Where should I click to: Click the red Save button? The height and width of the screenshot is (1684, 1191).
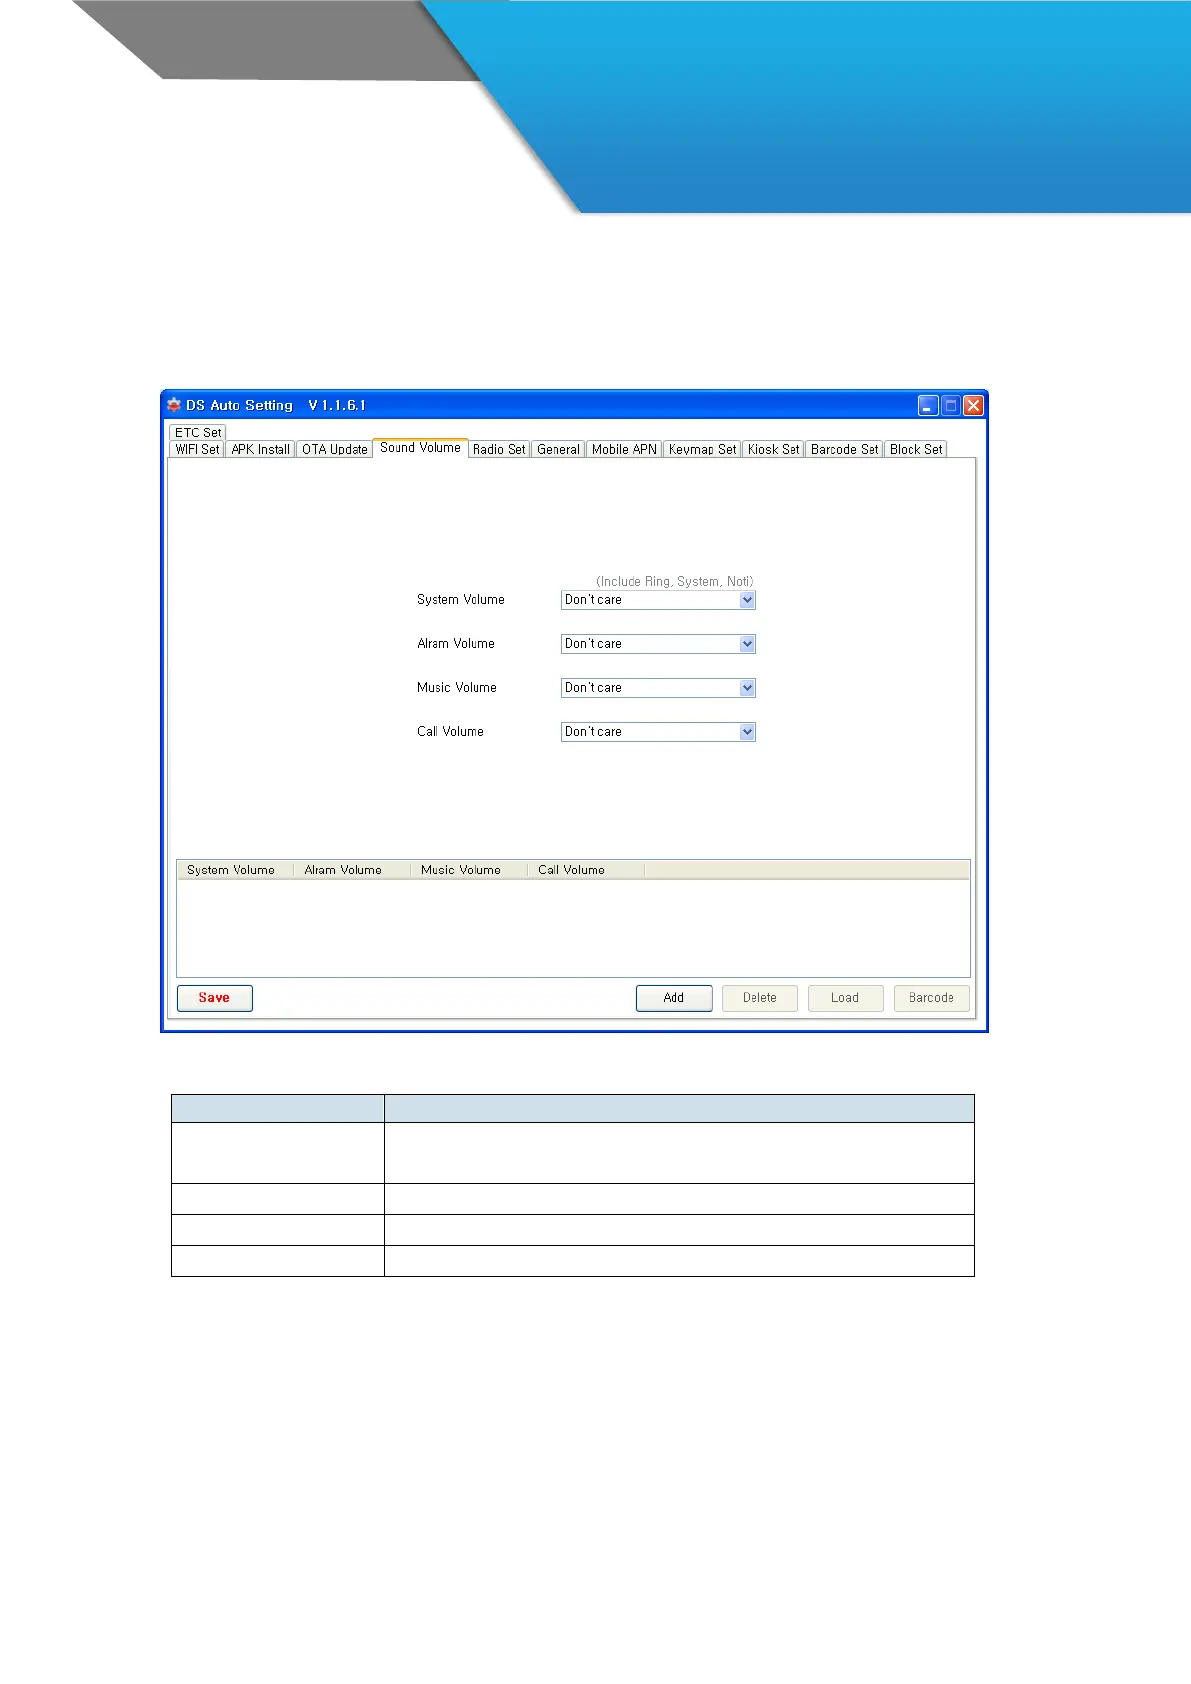(215, 998)
